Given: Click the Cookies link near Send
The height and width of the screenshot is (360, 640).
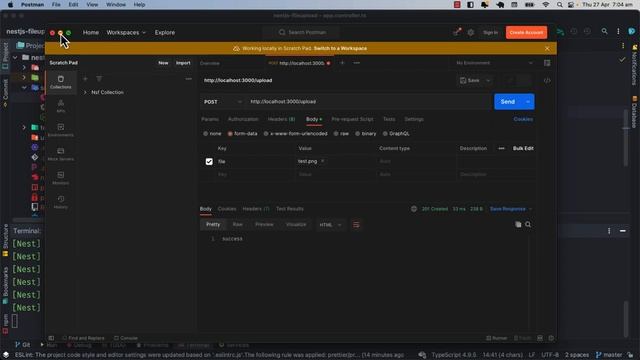Looking at the screenshot, I should point(523,119).
